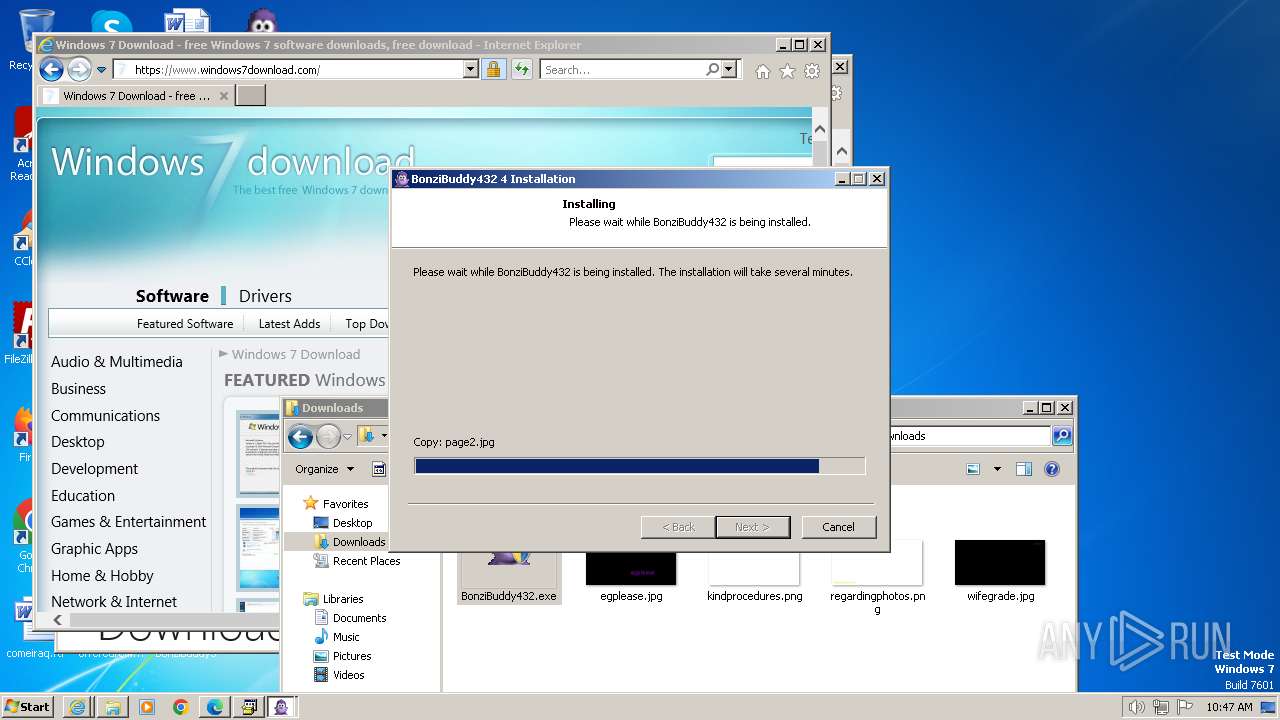Image resolution: width=1280 pixels, height=720 pixels.
Task: Open Desktop category on website
Action: [77, 442]
